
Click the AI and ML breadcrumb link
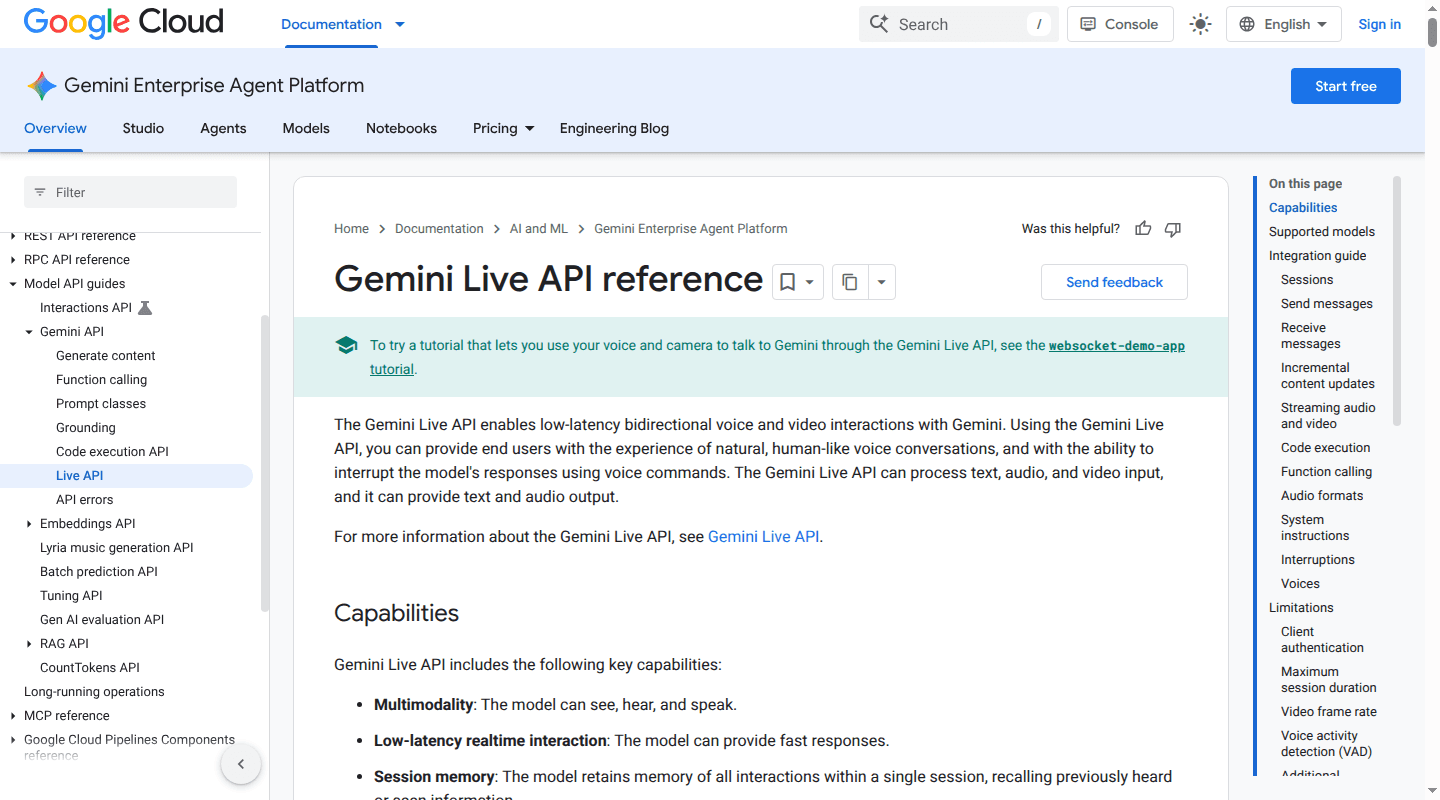(539, 229)
